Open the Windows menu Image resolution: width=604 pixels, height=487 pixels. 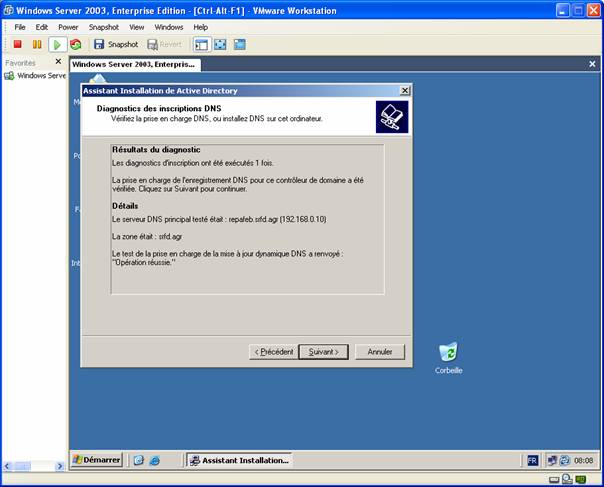tap(169, 27)
